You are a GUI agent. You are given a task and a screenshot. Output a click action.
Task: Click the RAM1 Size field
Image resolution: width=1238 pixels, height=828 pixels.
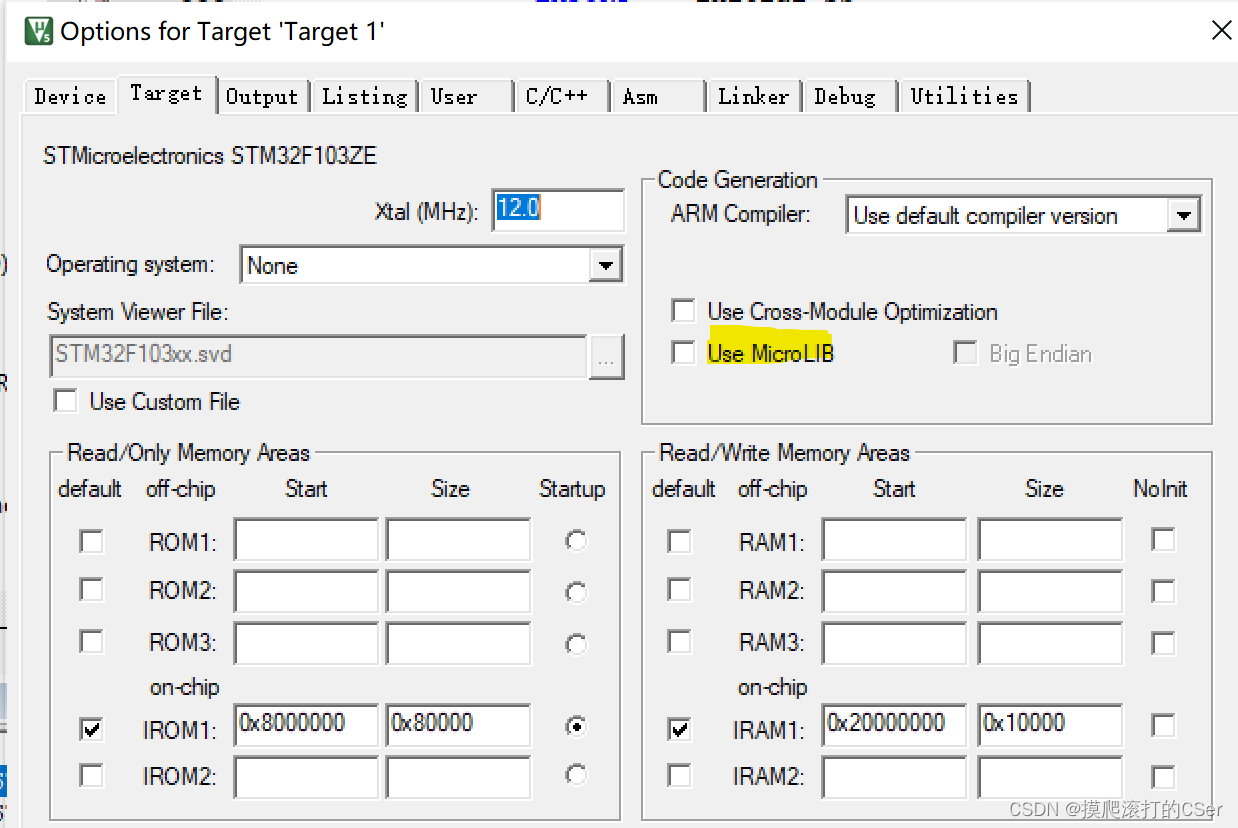[x=1050, y=540]
